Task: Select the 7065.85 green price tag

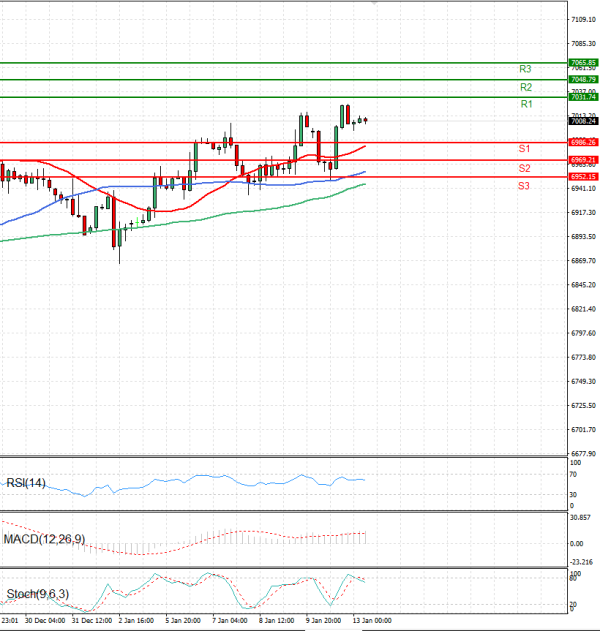Action: [583, 62]
